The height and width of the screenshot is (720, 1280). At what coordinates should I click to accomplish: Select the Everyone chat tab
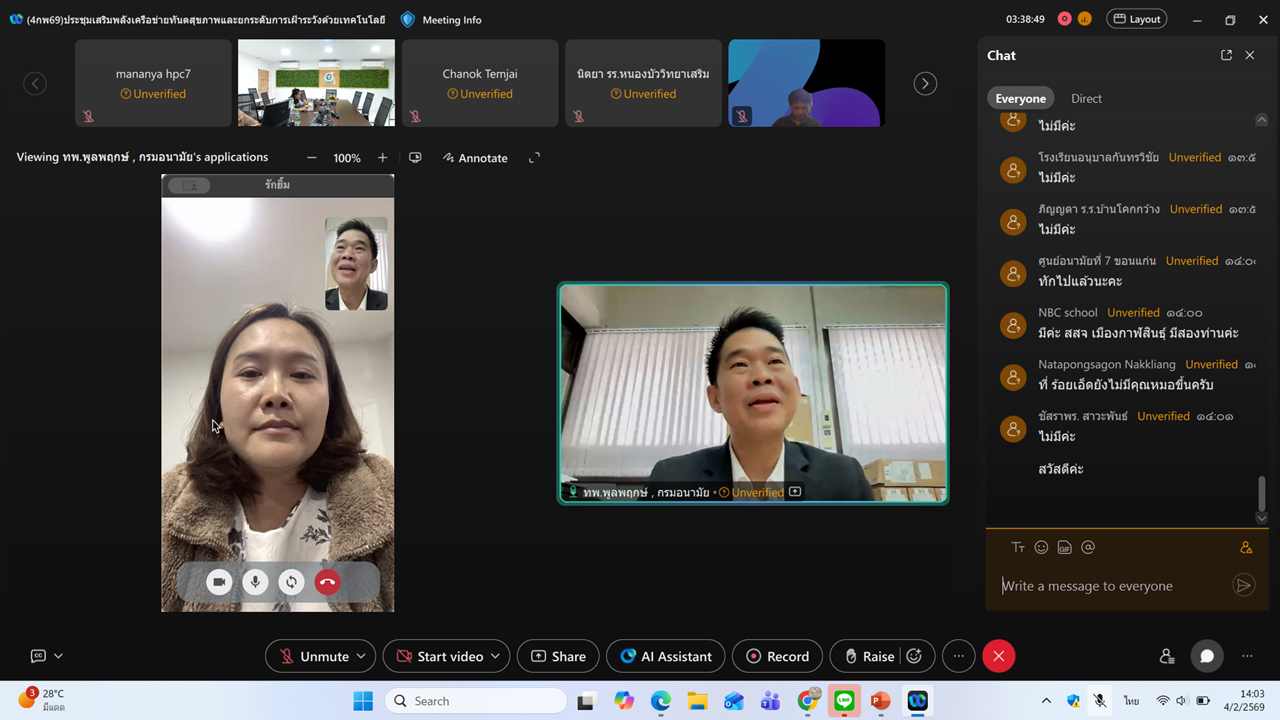click(x=1020, y=98)
